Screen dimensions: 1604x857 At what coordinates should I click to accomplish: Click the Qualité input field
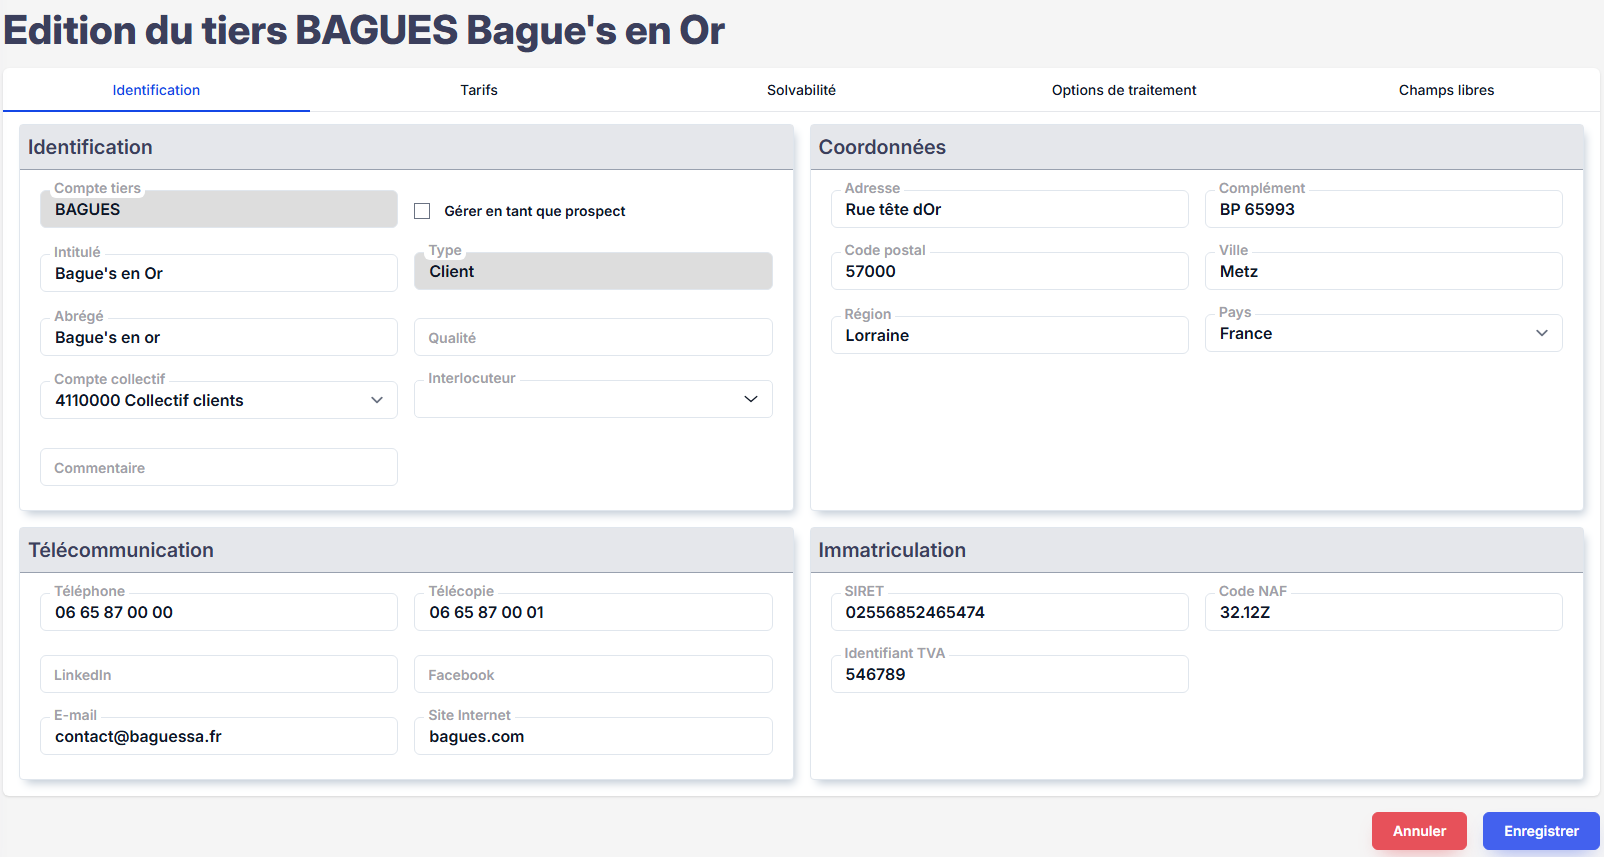coord(592,337)
